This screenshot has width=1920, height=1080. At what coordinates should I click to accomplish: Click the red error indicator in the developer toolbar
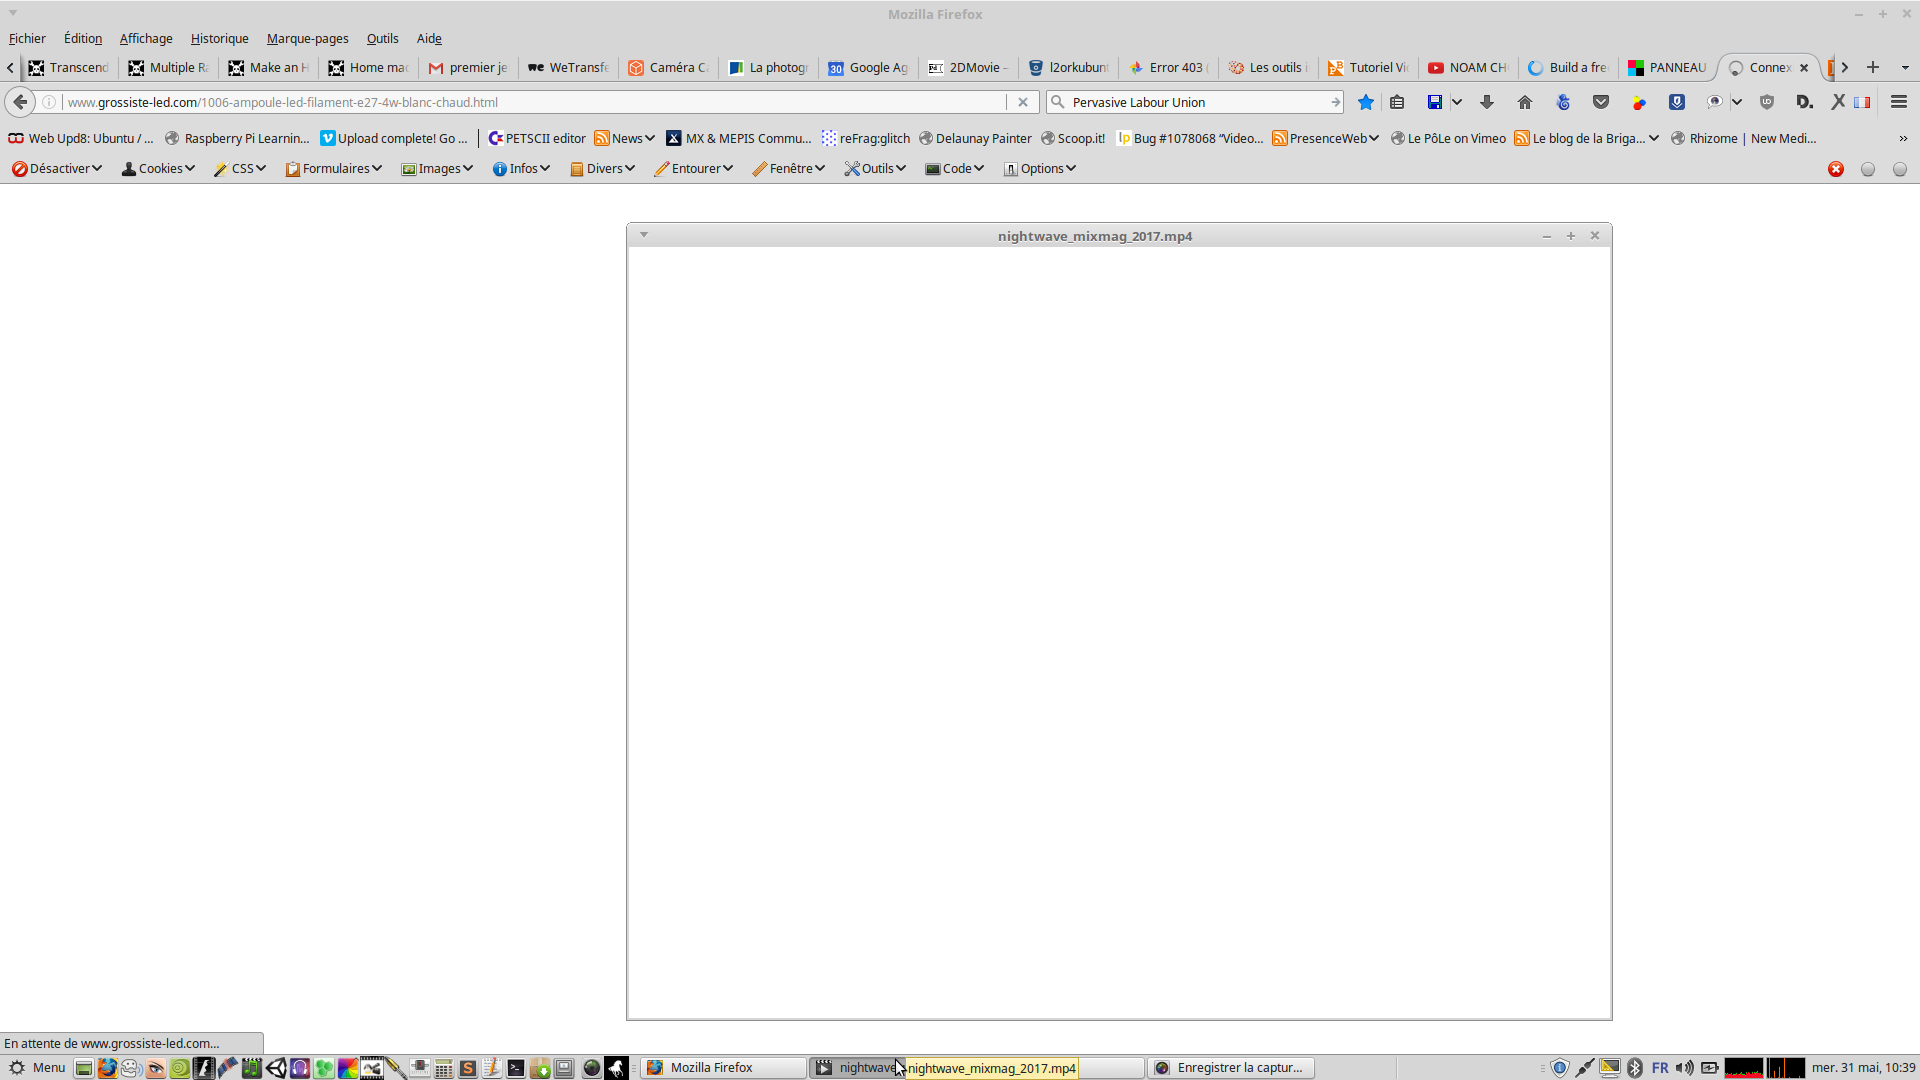pos(1836,169)
